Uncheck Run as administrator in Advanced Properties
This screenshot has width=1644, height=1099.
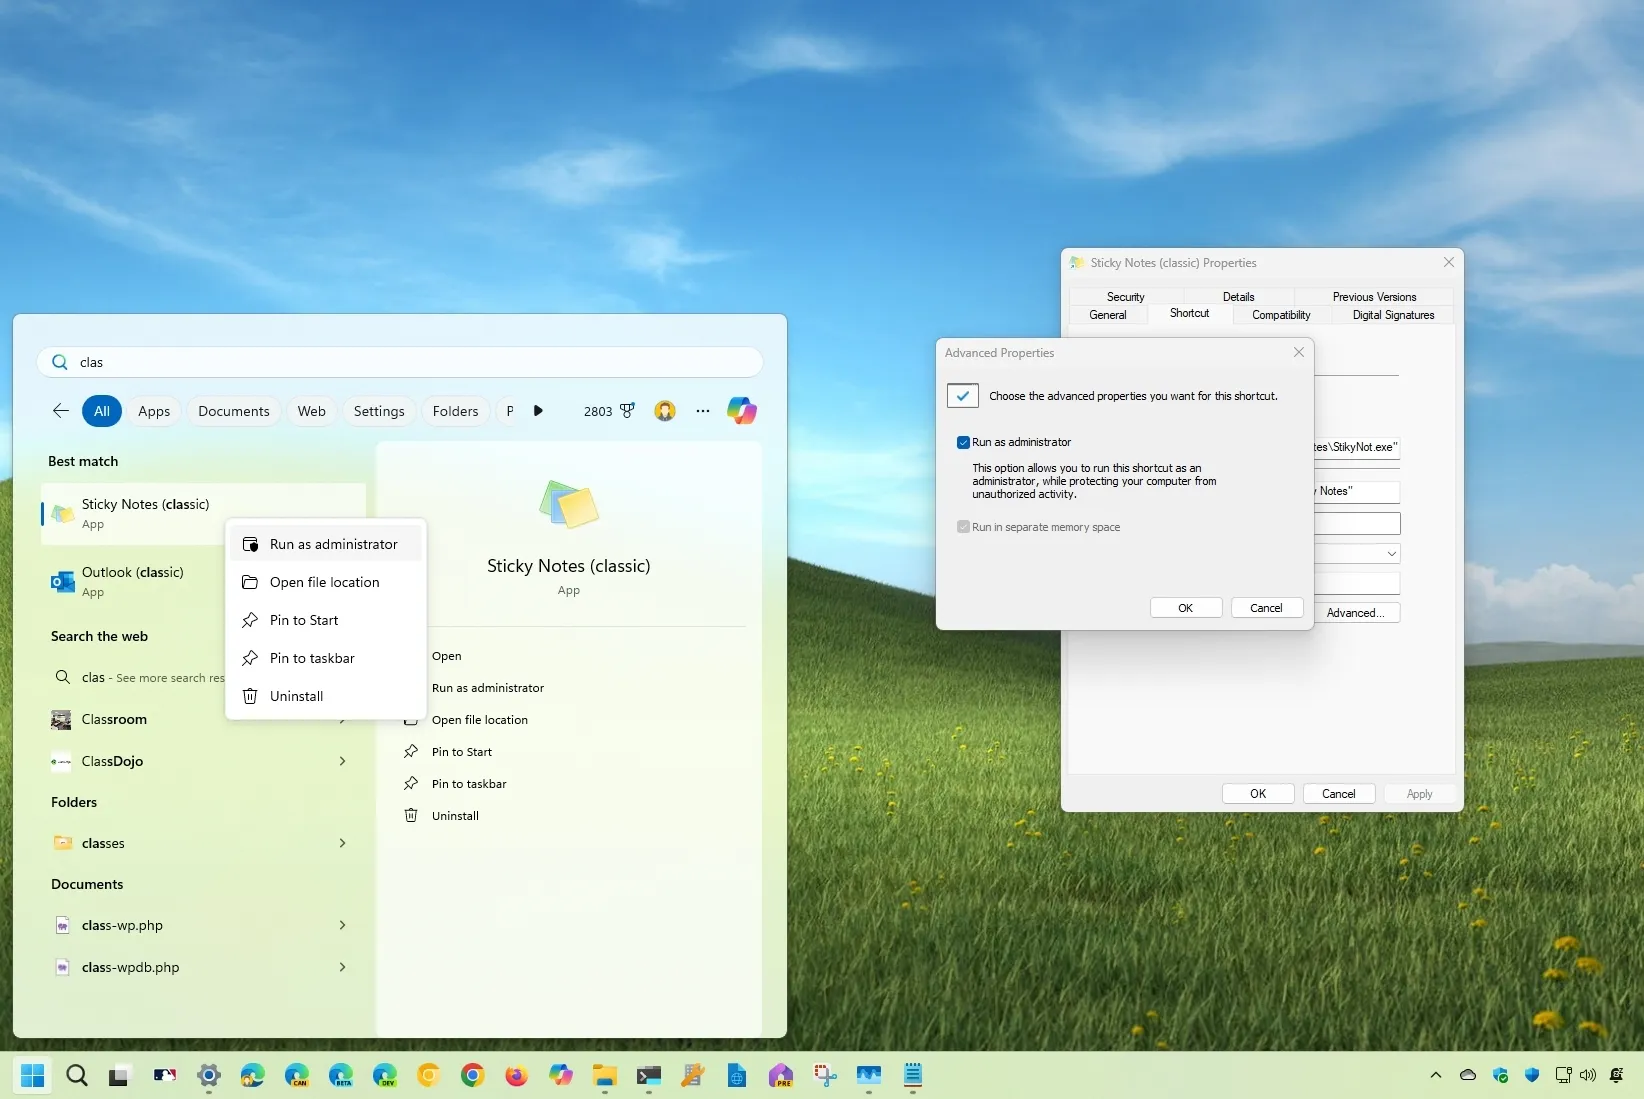[963, 442]
